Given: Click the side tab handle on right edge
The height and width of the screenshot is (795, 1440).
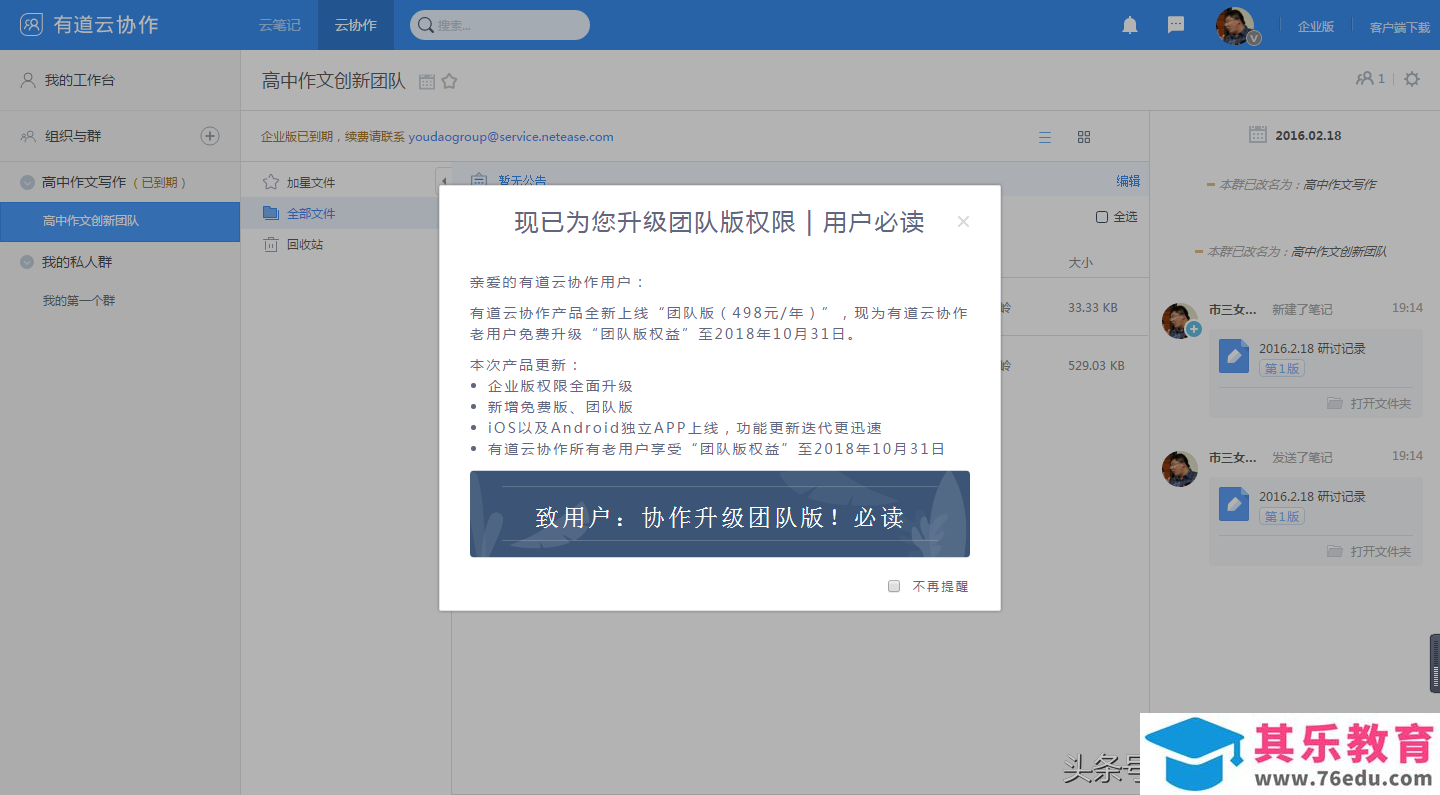Looking at the screenshot, I should click(x=1434, y=663).
